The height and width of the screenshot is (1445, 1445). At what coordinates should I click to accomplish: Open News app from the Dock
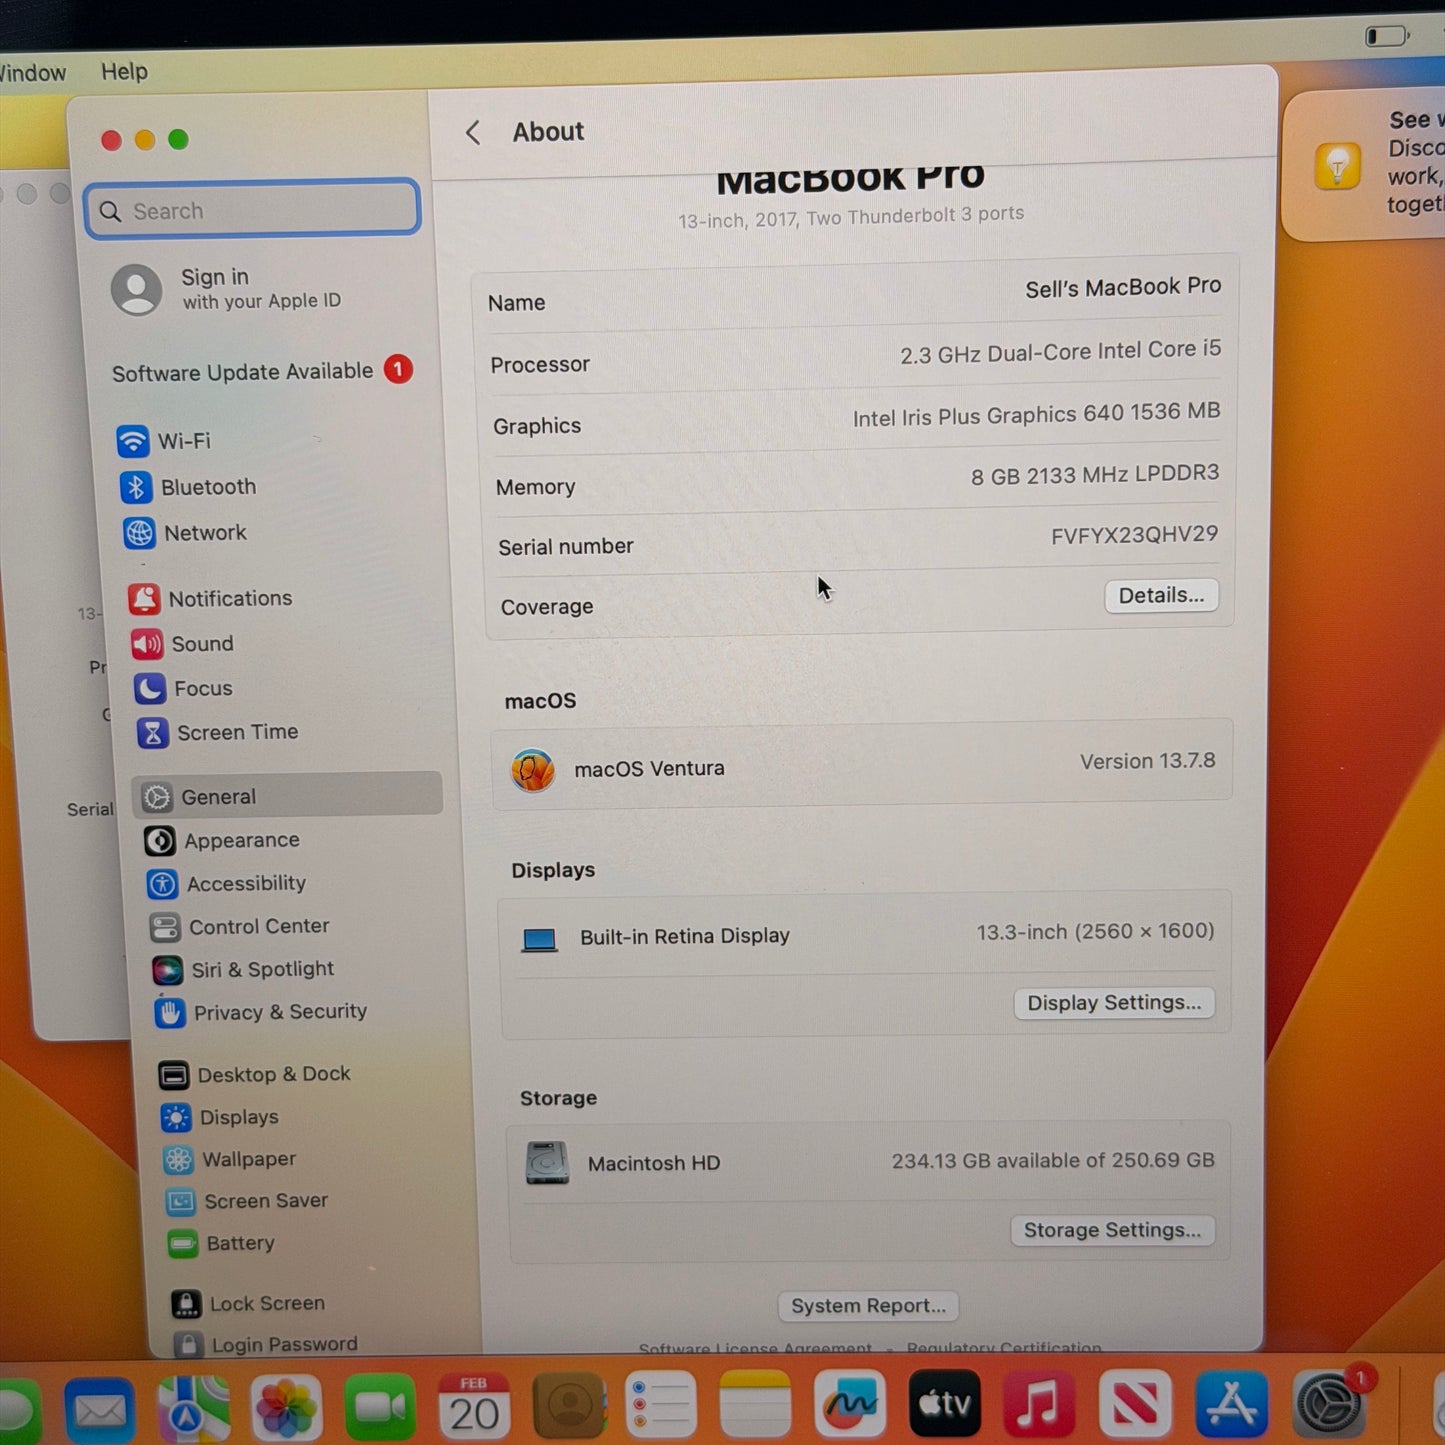click(x=1135, y=1403)
